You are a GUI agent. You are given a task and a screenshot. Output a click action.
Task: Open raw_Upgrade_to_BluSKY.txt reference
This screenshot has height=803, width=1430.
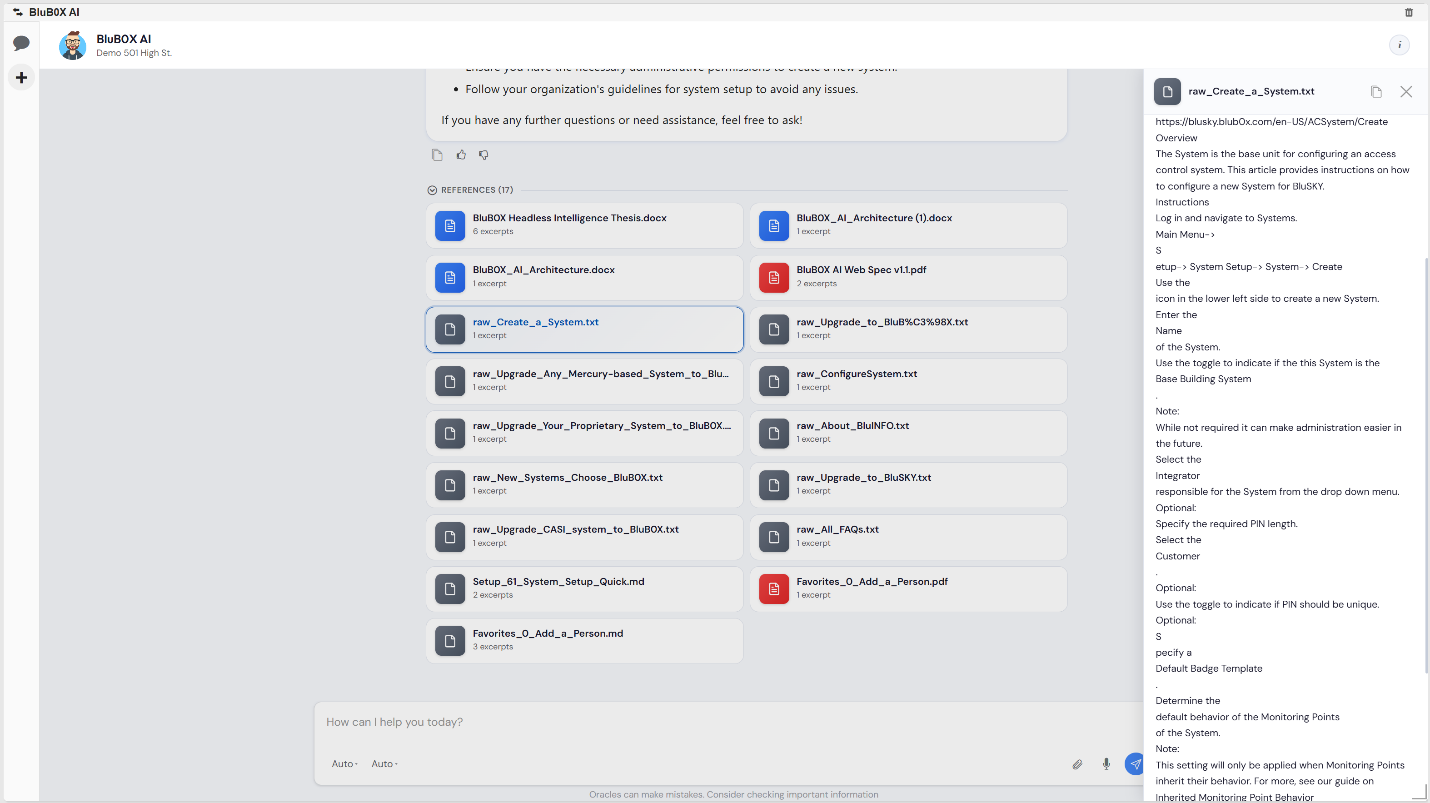coord(908,485)
